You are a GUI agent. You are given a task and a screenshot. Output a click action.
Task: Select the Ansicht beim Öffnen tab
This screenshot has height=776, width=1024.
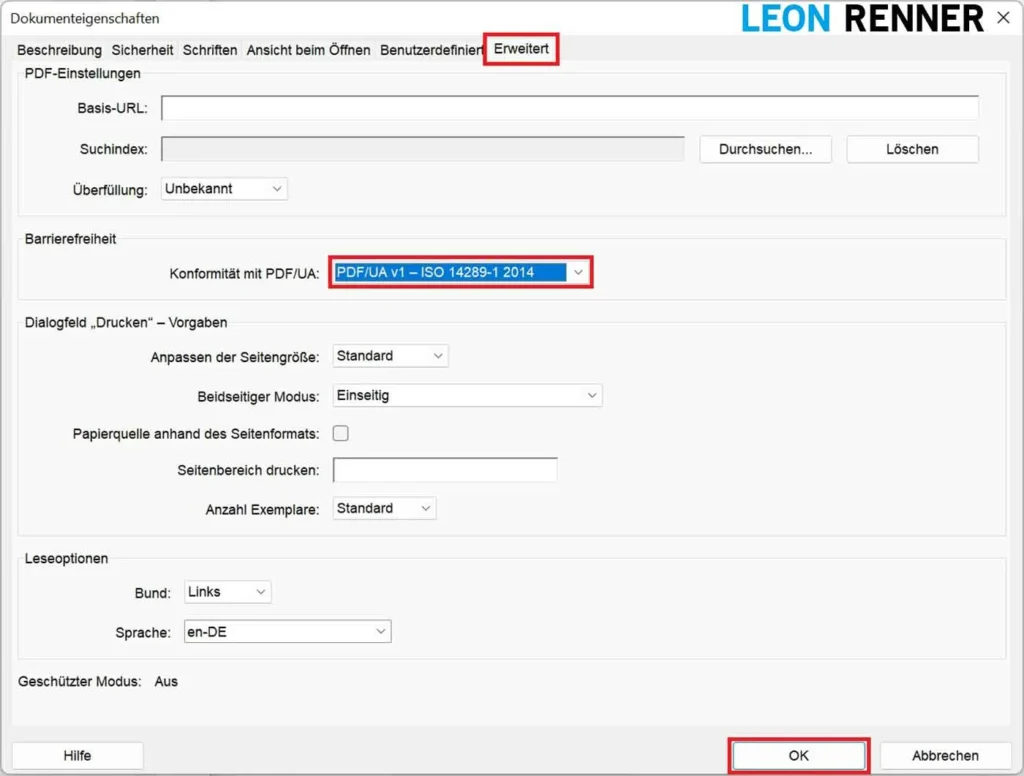coord(308,50)
